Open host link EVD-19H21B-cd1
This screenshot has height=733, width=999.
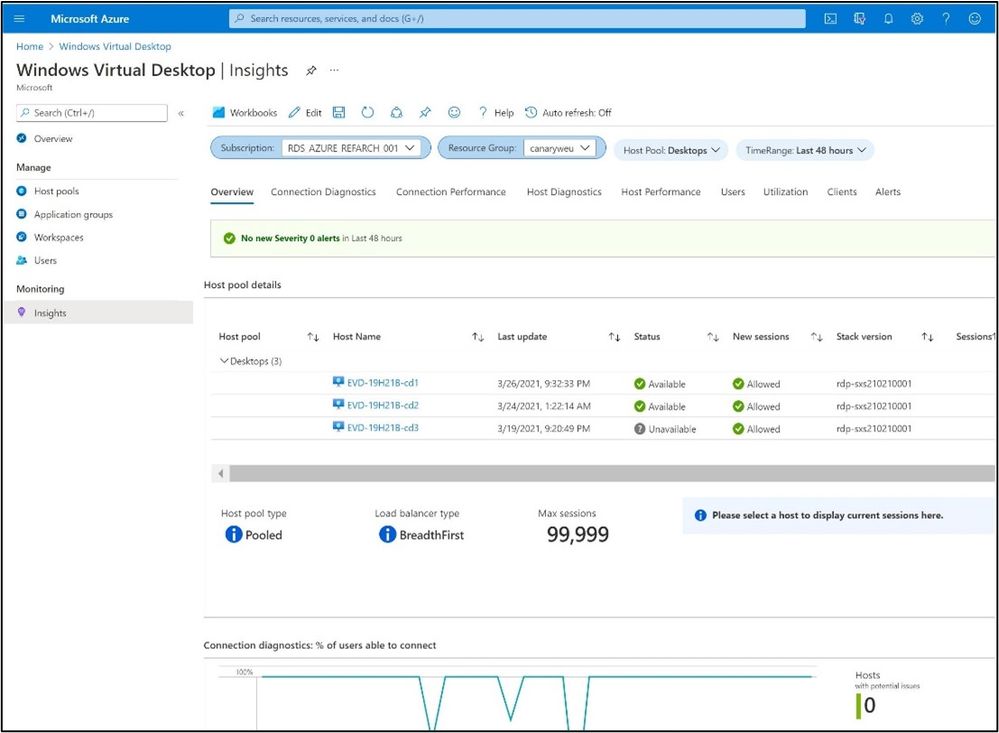pos(382,383)
